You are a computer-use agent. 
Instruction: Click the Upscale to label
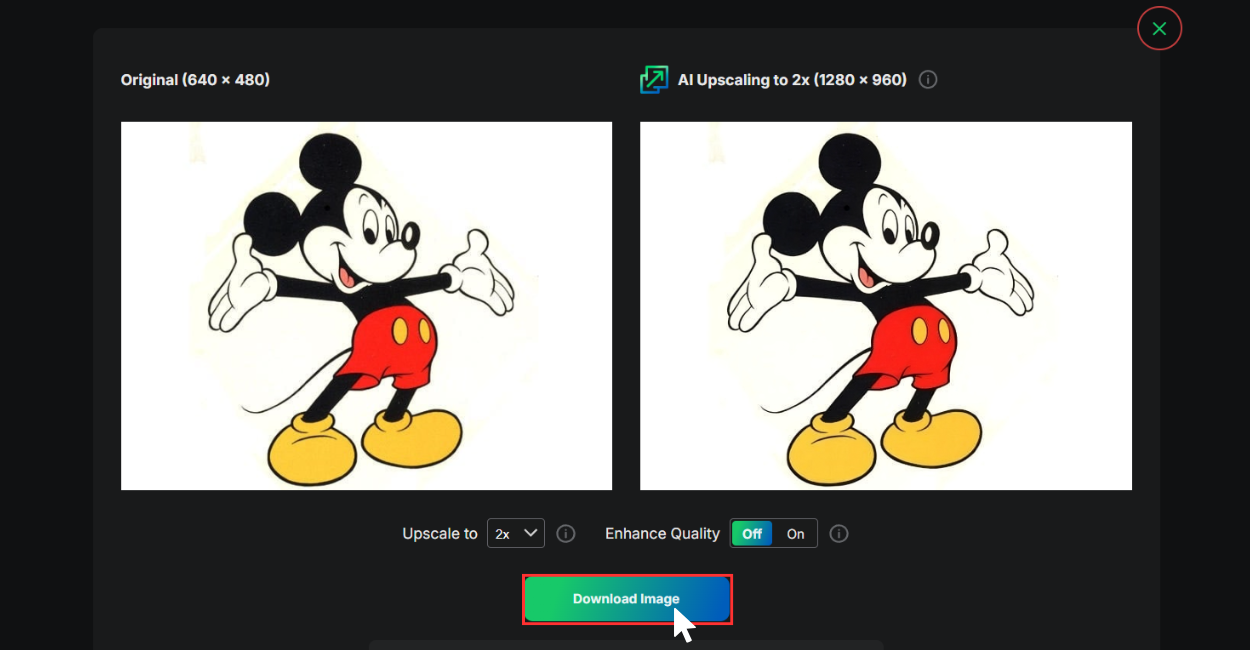click(x=440, y=534)
